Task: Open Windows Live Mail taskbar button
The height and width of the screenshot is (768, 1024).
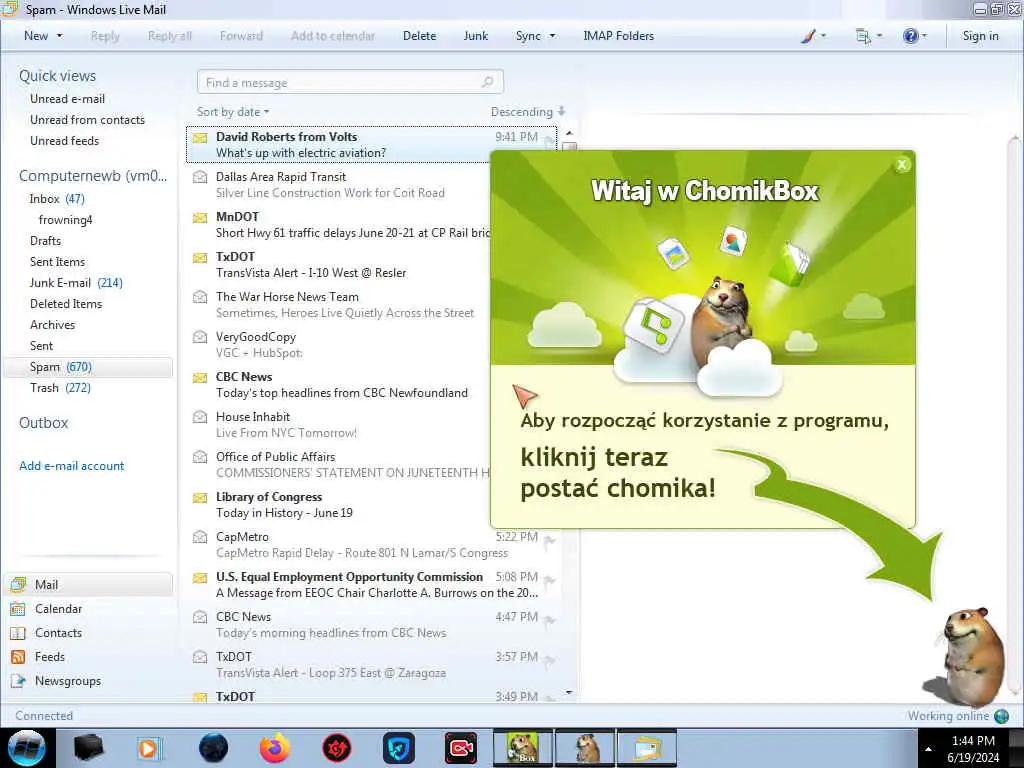Action: coord(646,748)
